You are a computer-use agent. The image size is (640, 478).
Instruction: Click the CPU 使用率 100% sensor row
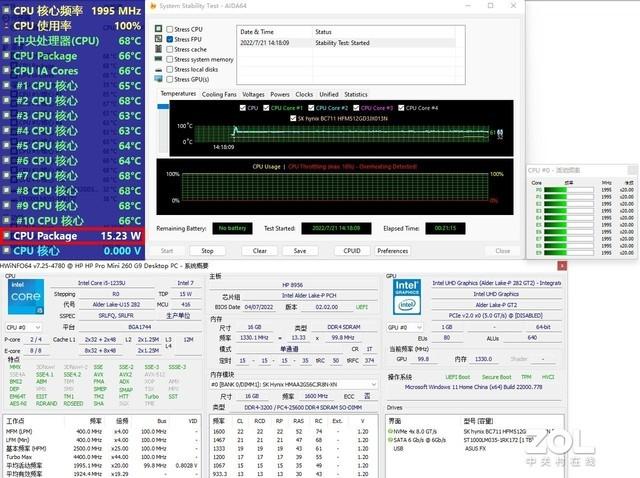tap(72, 26)
